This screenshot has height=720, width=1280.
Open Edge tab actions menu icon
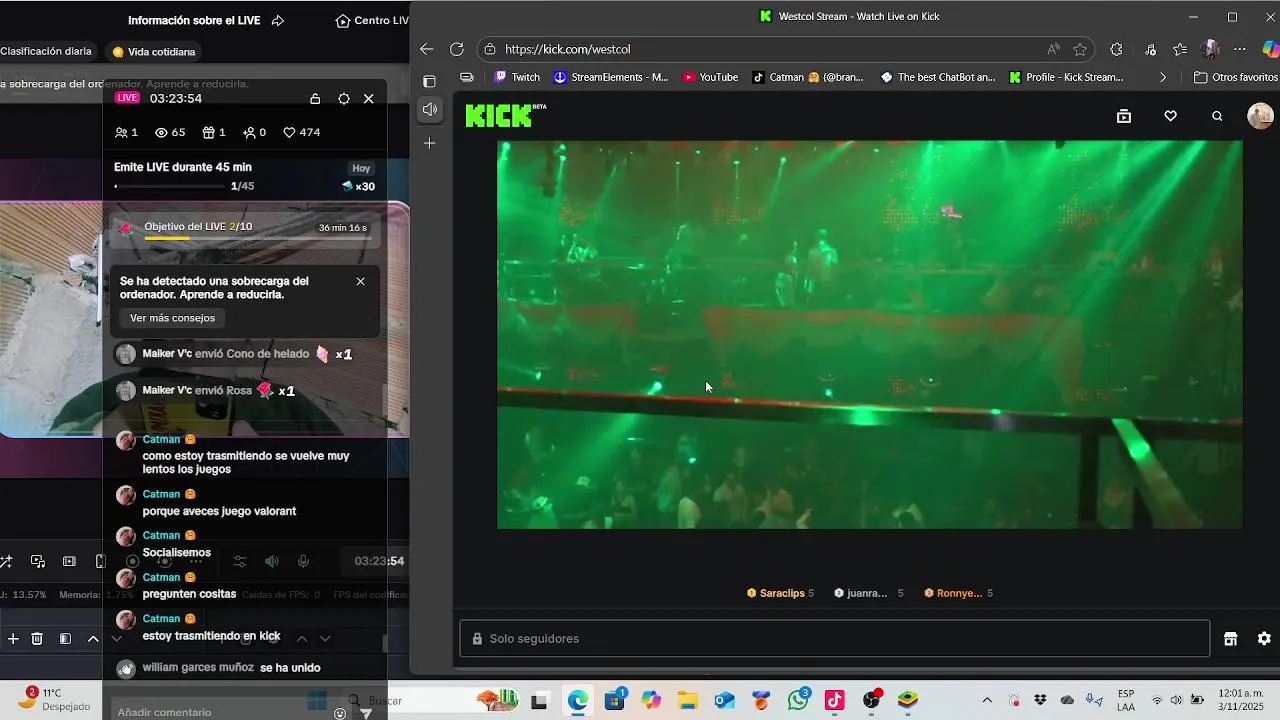pos(430,81)
